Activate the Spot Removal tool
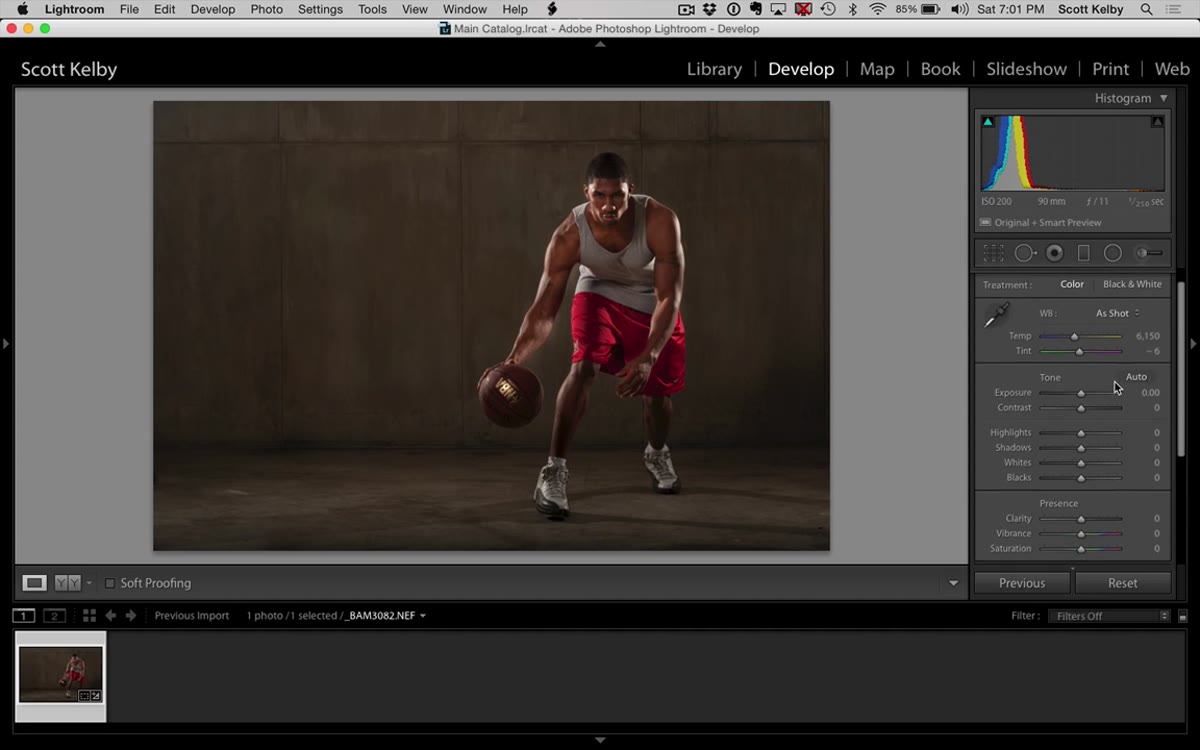This screenshot has height=750, width=1200. [1025, 253]
